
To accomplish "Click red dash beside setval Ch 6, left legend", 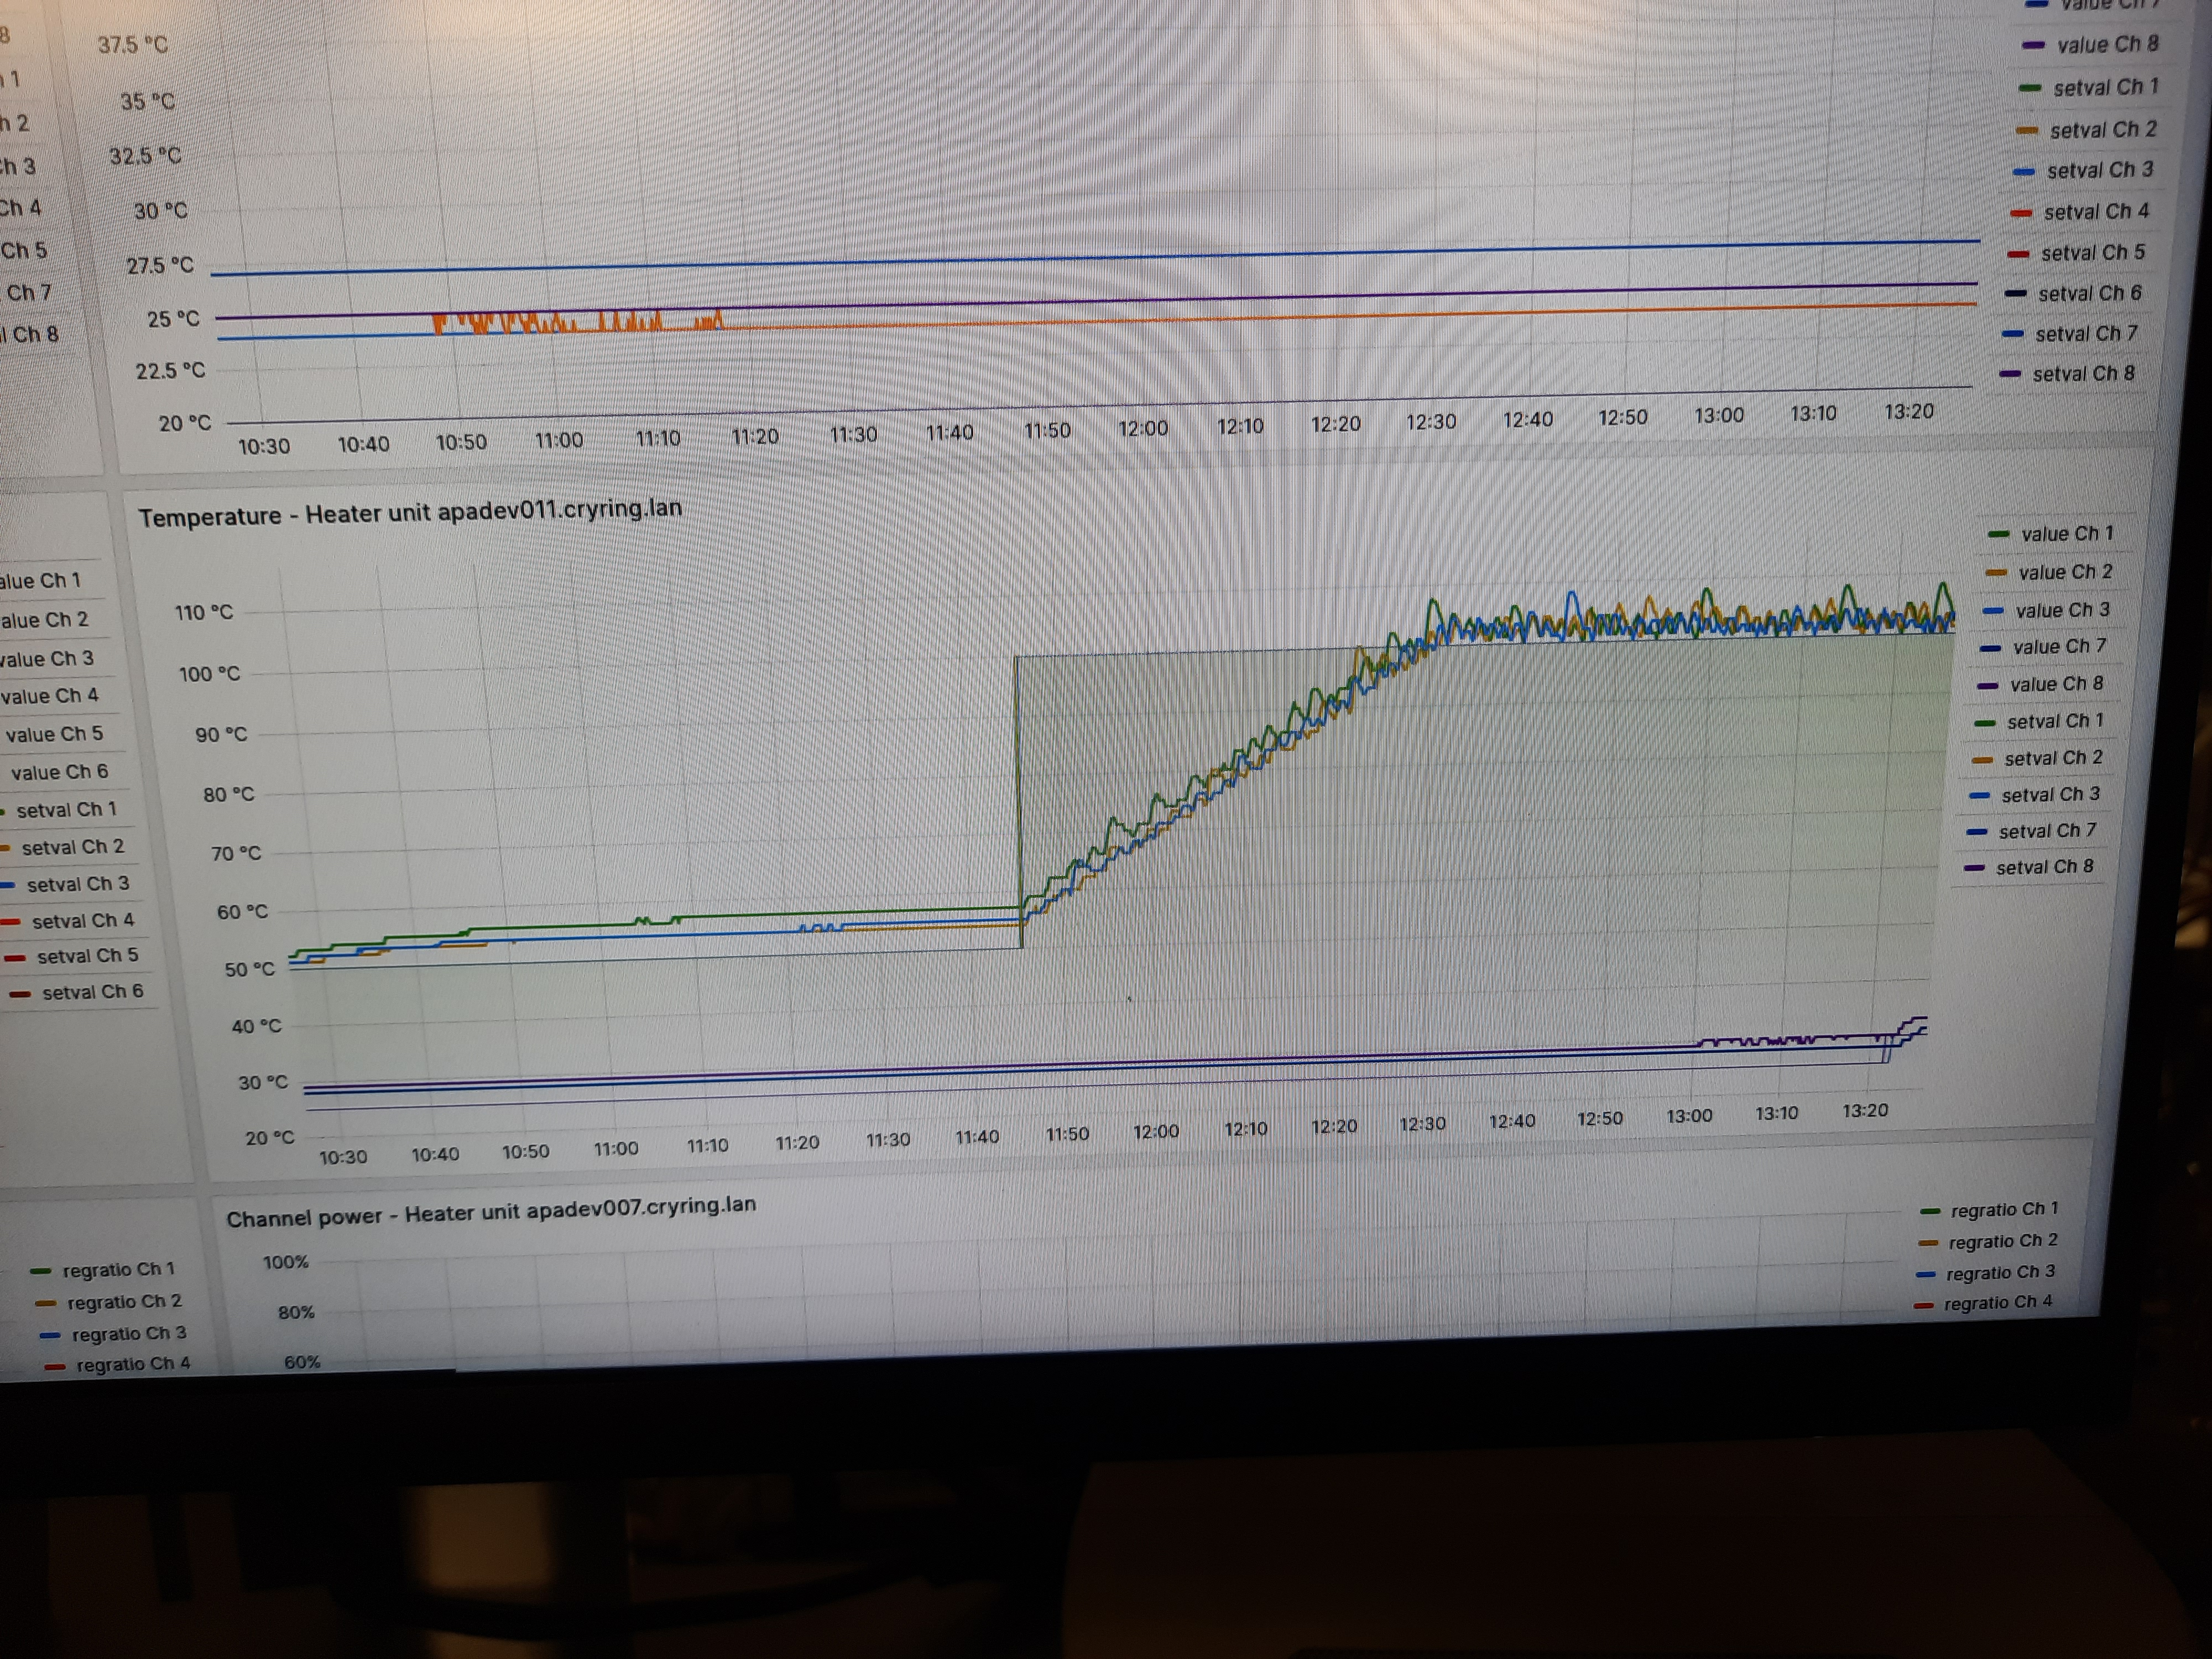I will pyautogui.click(x=20, y=994).
